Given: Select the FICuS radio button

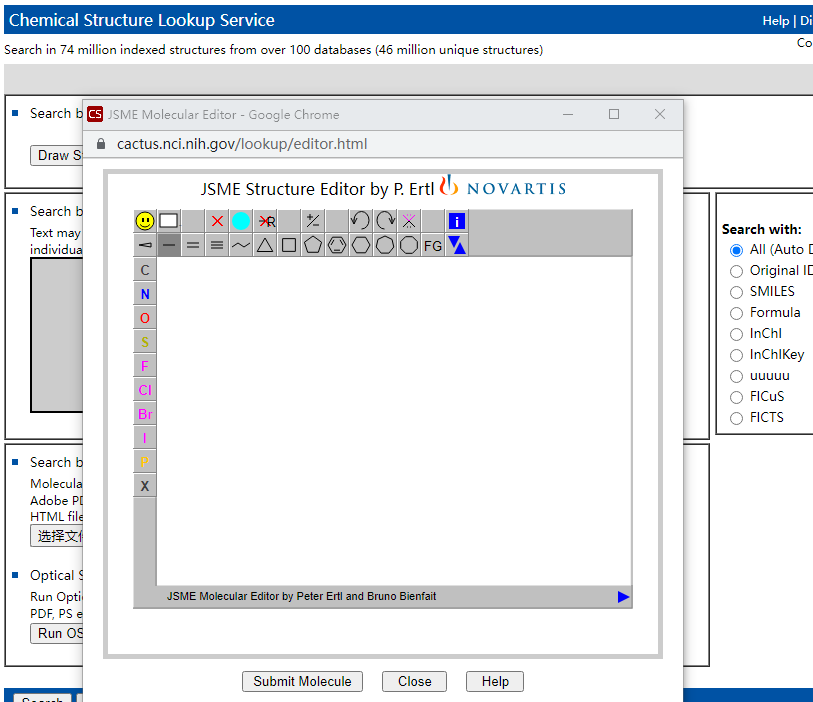Looking at the screenshot, I should (x=736, y=397).
